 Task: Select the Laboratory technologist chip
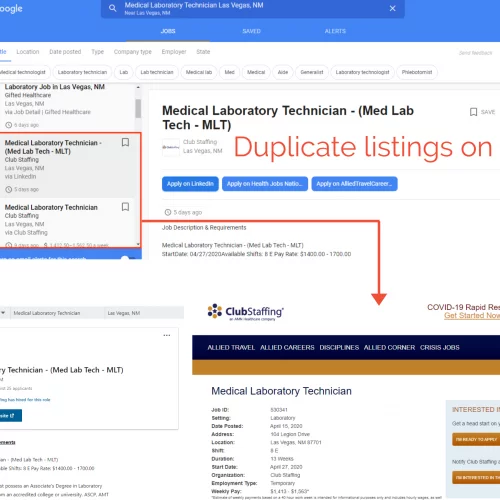362,72
